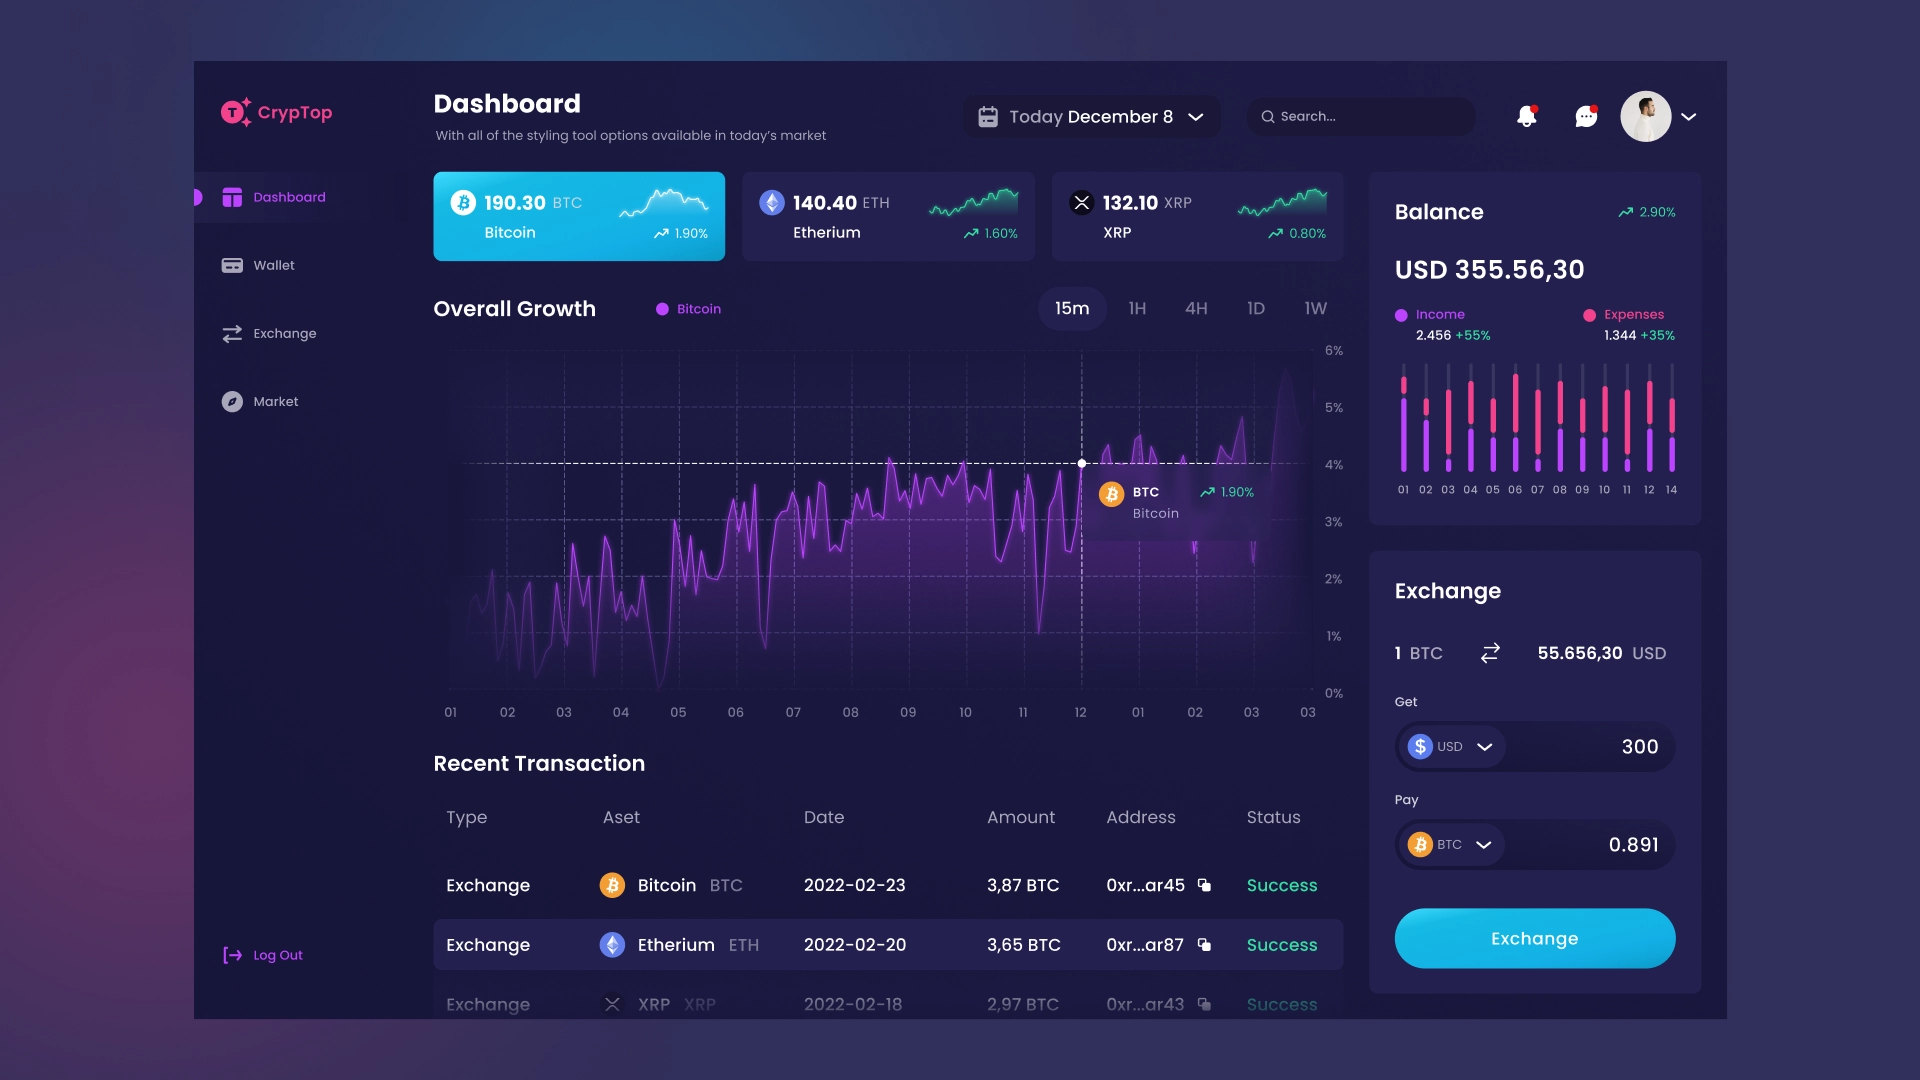
Task: Switch to the 1W timeframe
Action: 1315,308
